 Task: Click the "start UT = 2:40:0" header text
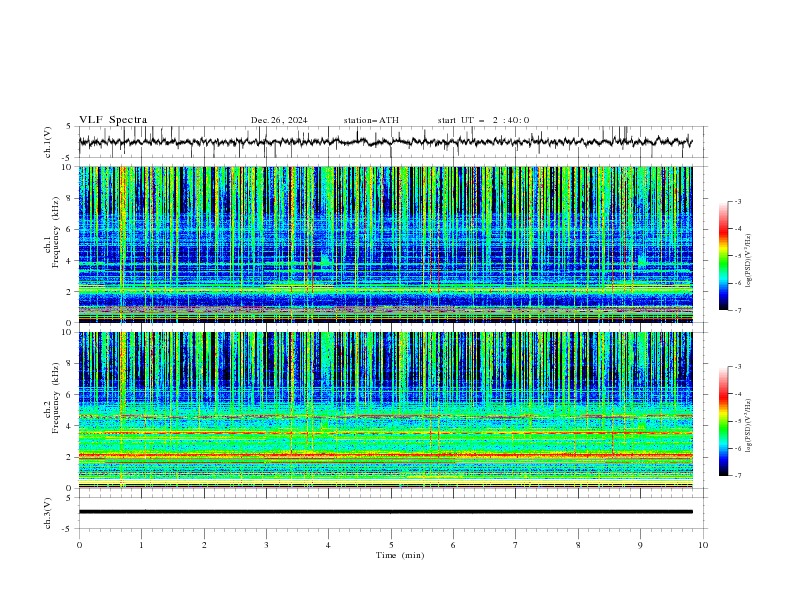pyautogui.click(x=483, y=120)
